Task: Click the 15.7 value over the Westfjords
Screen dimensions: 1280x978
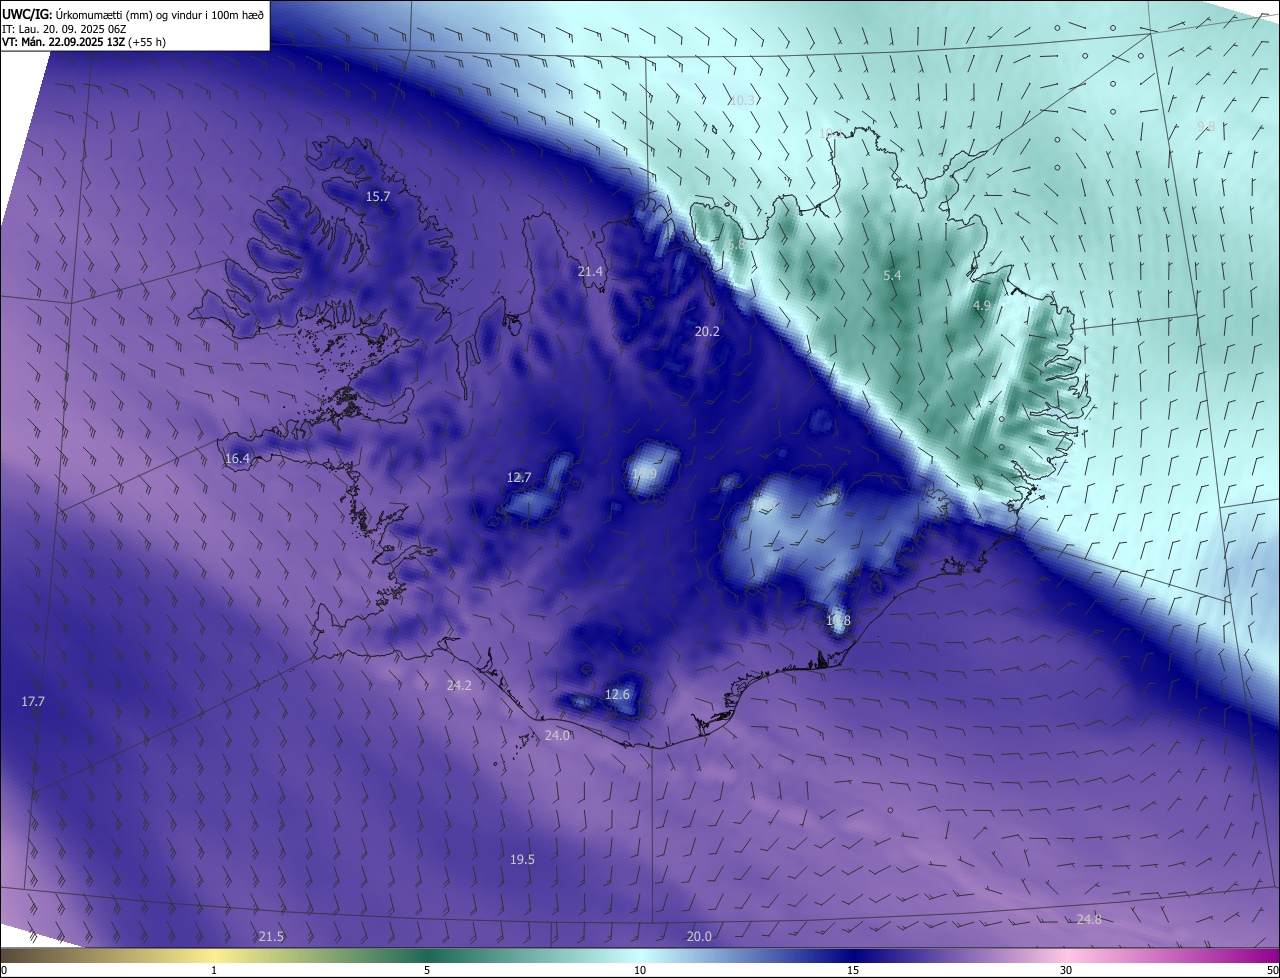Action: (x=377, y=197)
